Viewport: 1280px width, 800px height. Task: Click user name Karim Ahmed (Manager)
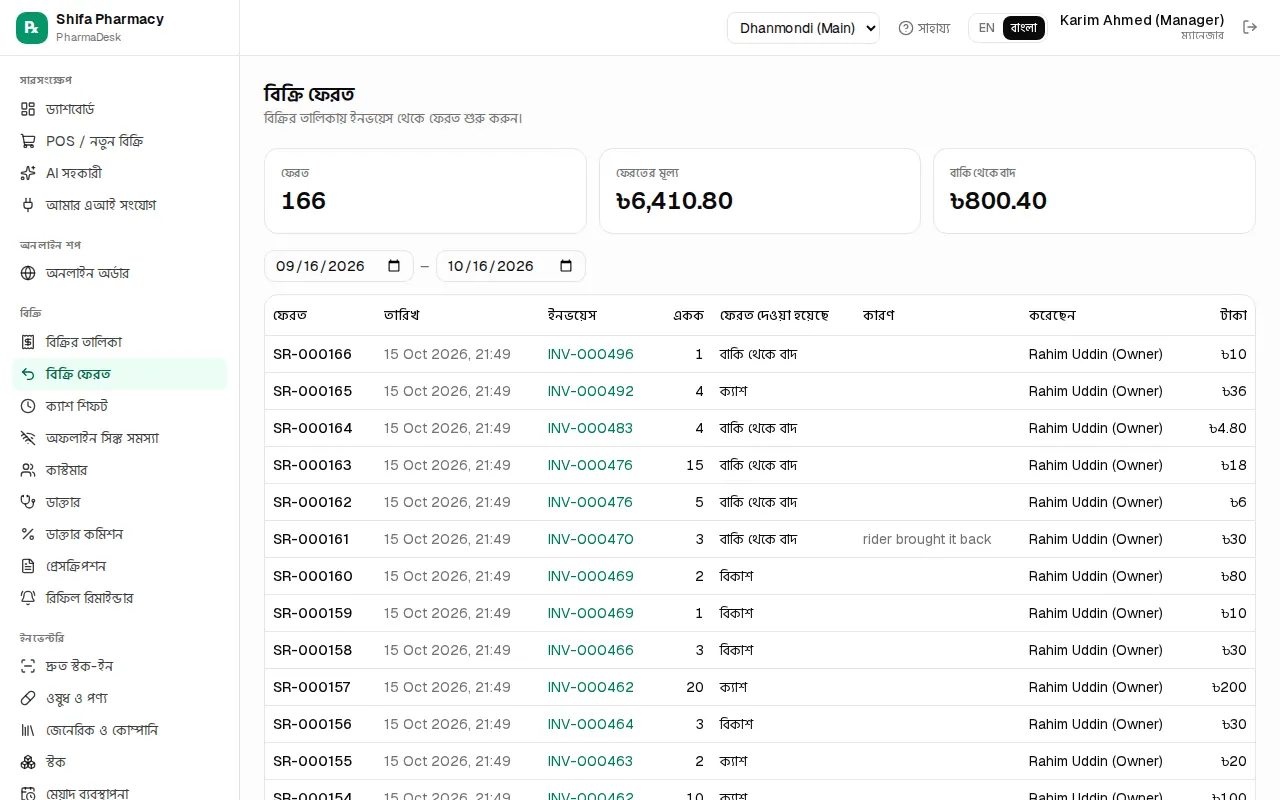1142,20
